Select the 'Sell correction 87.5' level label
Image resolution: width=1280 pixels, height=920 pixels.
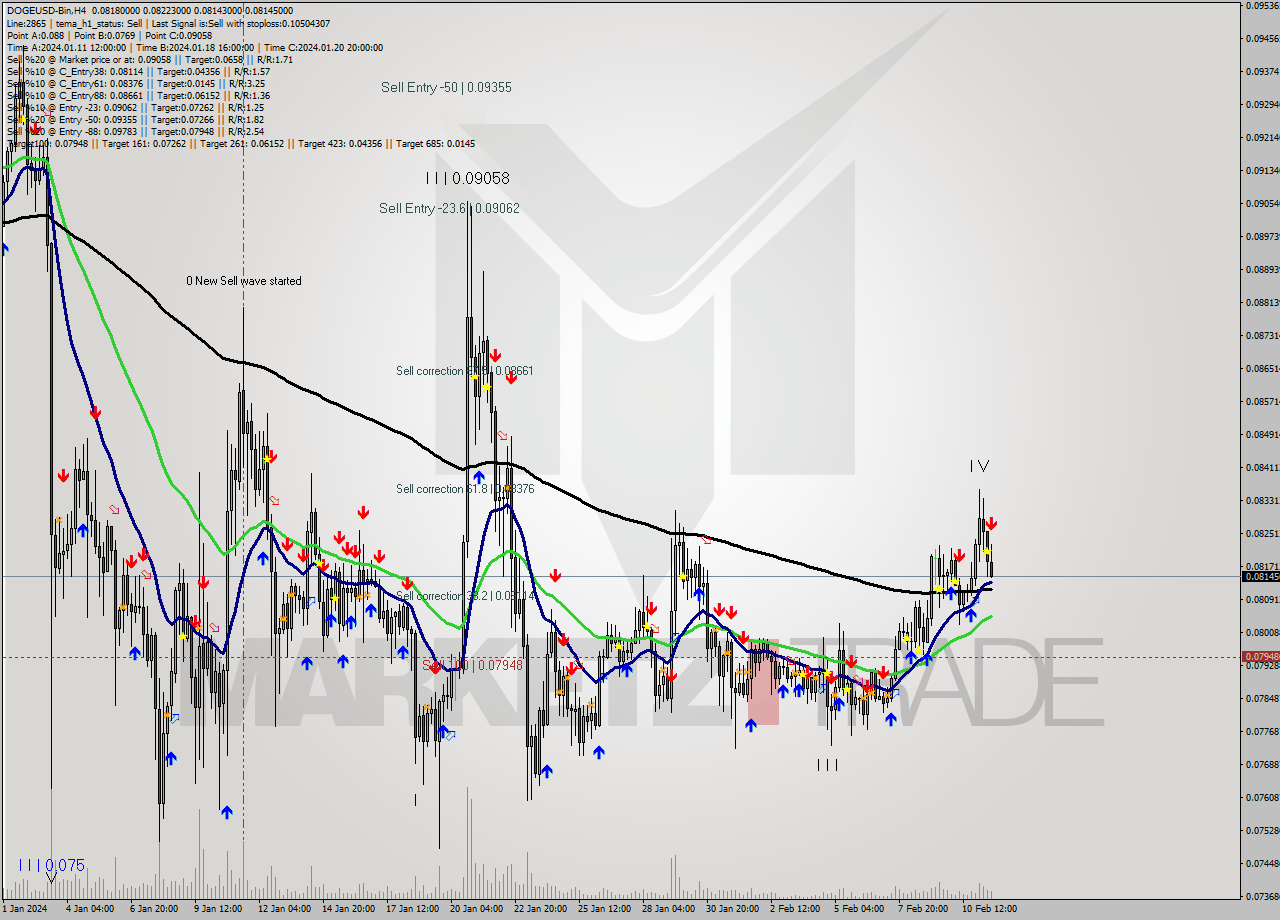(464, 371)
